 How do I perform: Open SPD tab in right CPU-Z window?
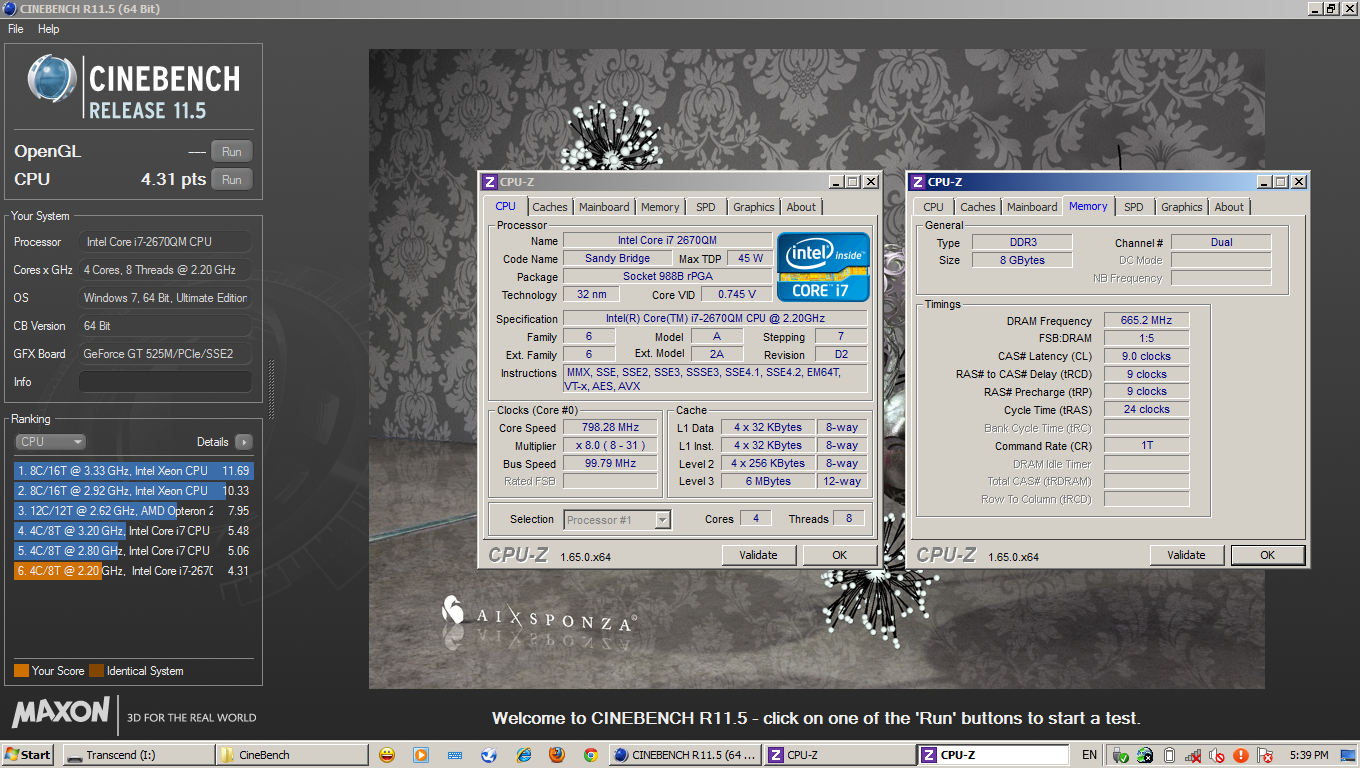coord(1133,207)
